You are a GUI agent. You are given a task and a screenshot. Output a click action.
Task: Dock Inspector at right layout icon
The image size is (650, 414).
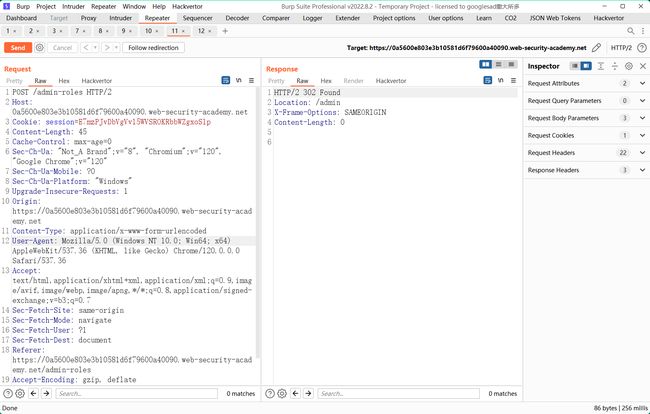pos(586,66)
